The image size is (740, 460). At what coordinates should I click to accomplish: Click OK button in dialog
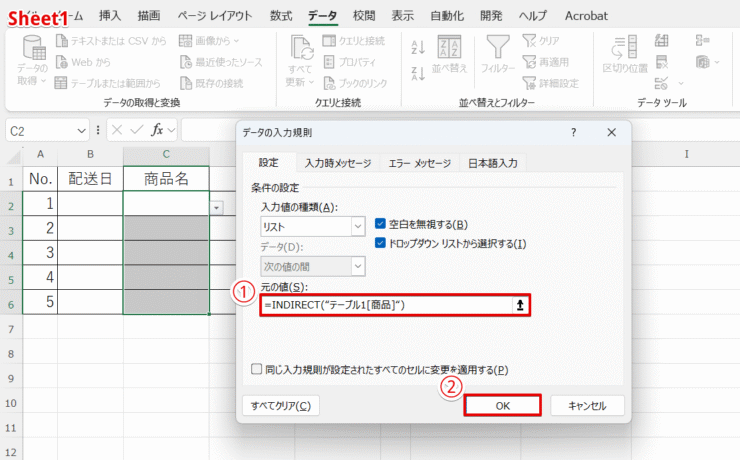[x=503, y=406]
